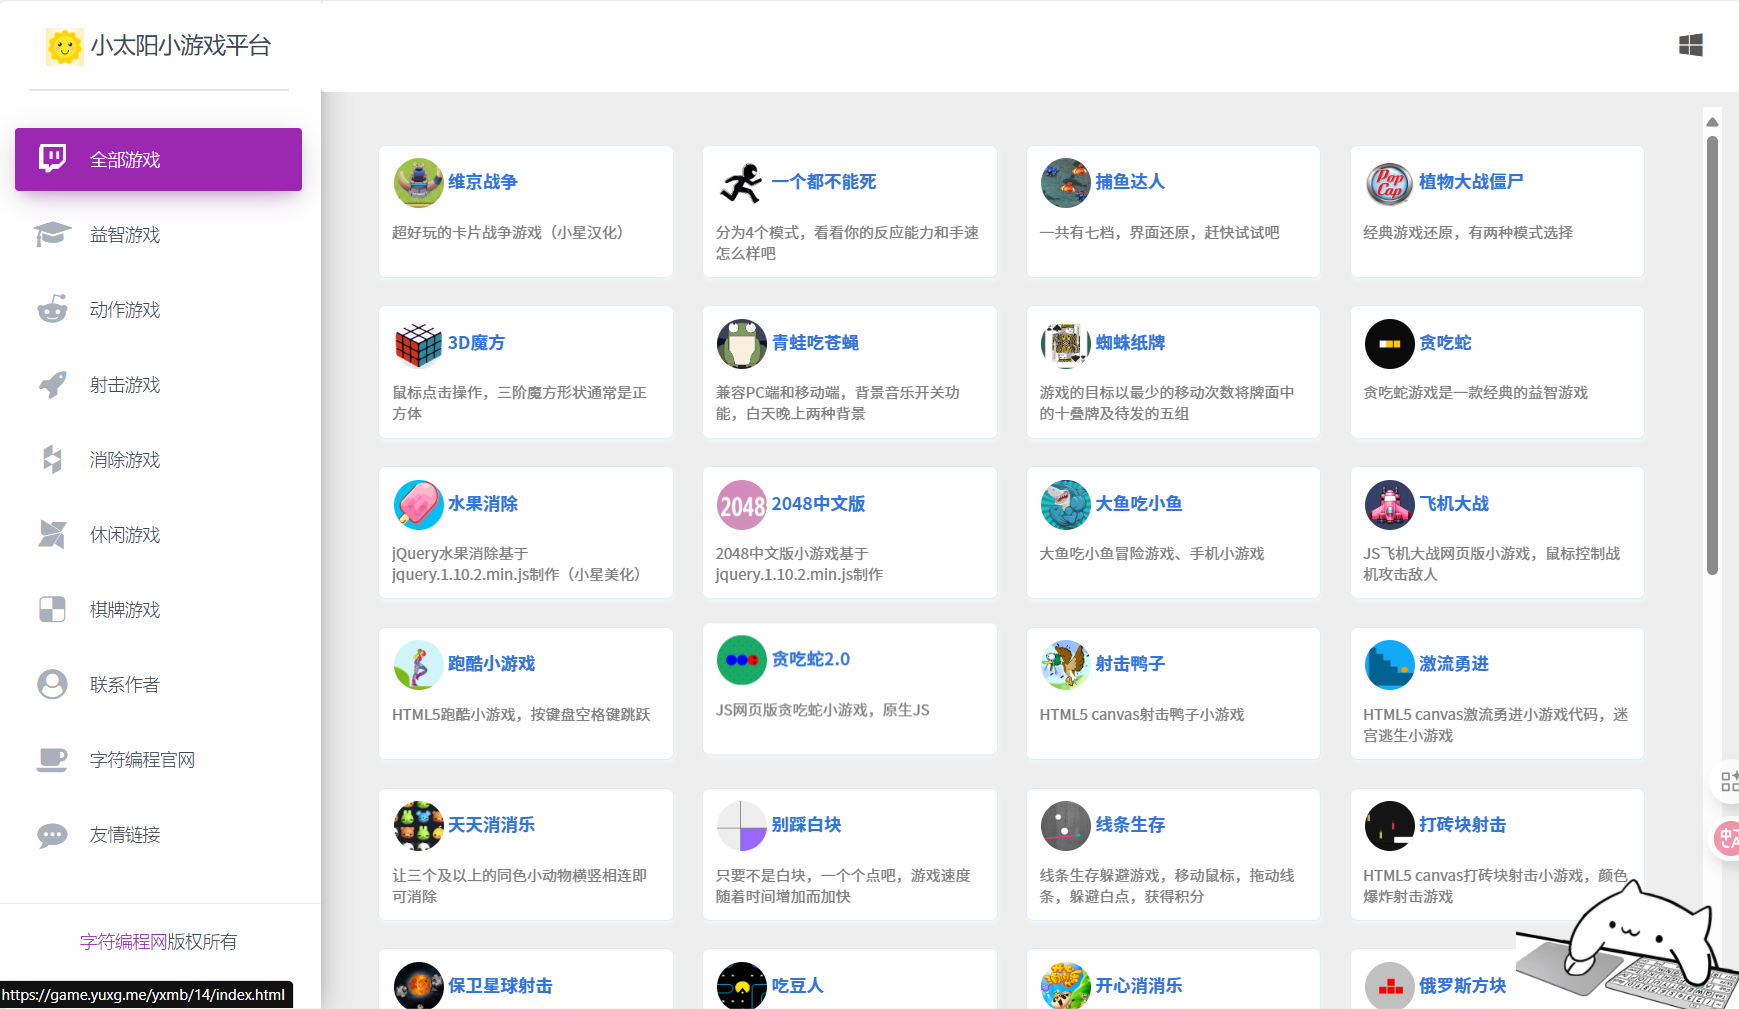Click the description JS网页版贪吃蛇小游戏，原生JS
Viewport: 1739px width, 1009px height.
(x=822, y=710)
